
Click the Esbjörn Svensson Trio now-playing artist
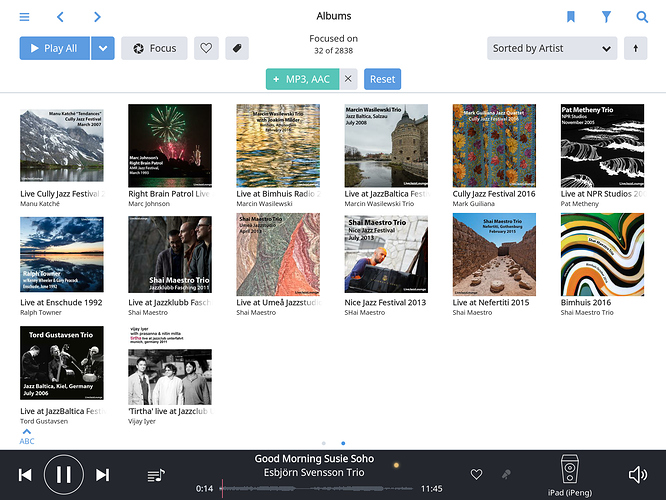coord(314,472)
